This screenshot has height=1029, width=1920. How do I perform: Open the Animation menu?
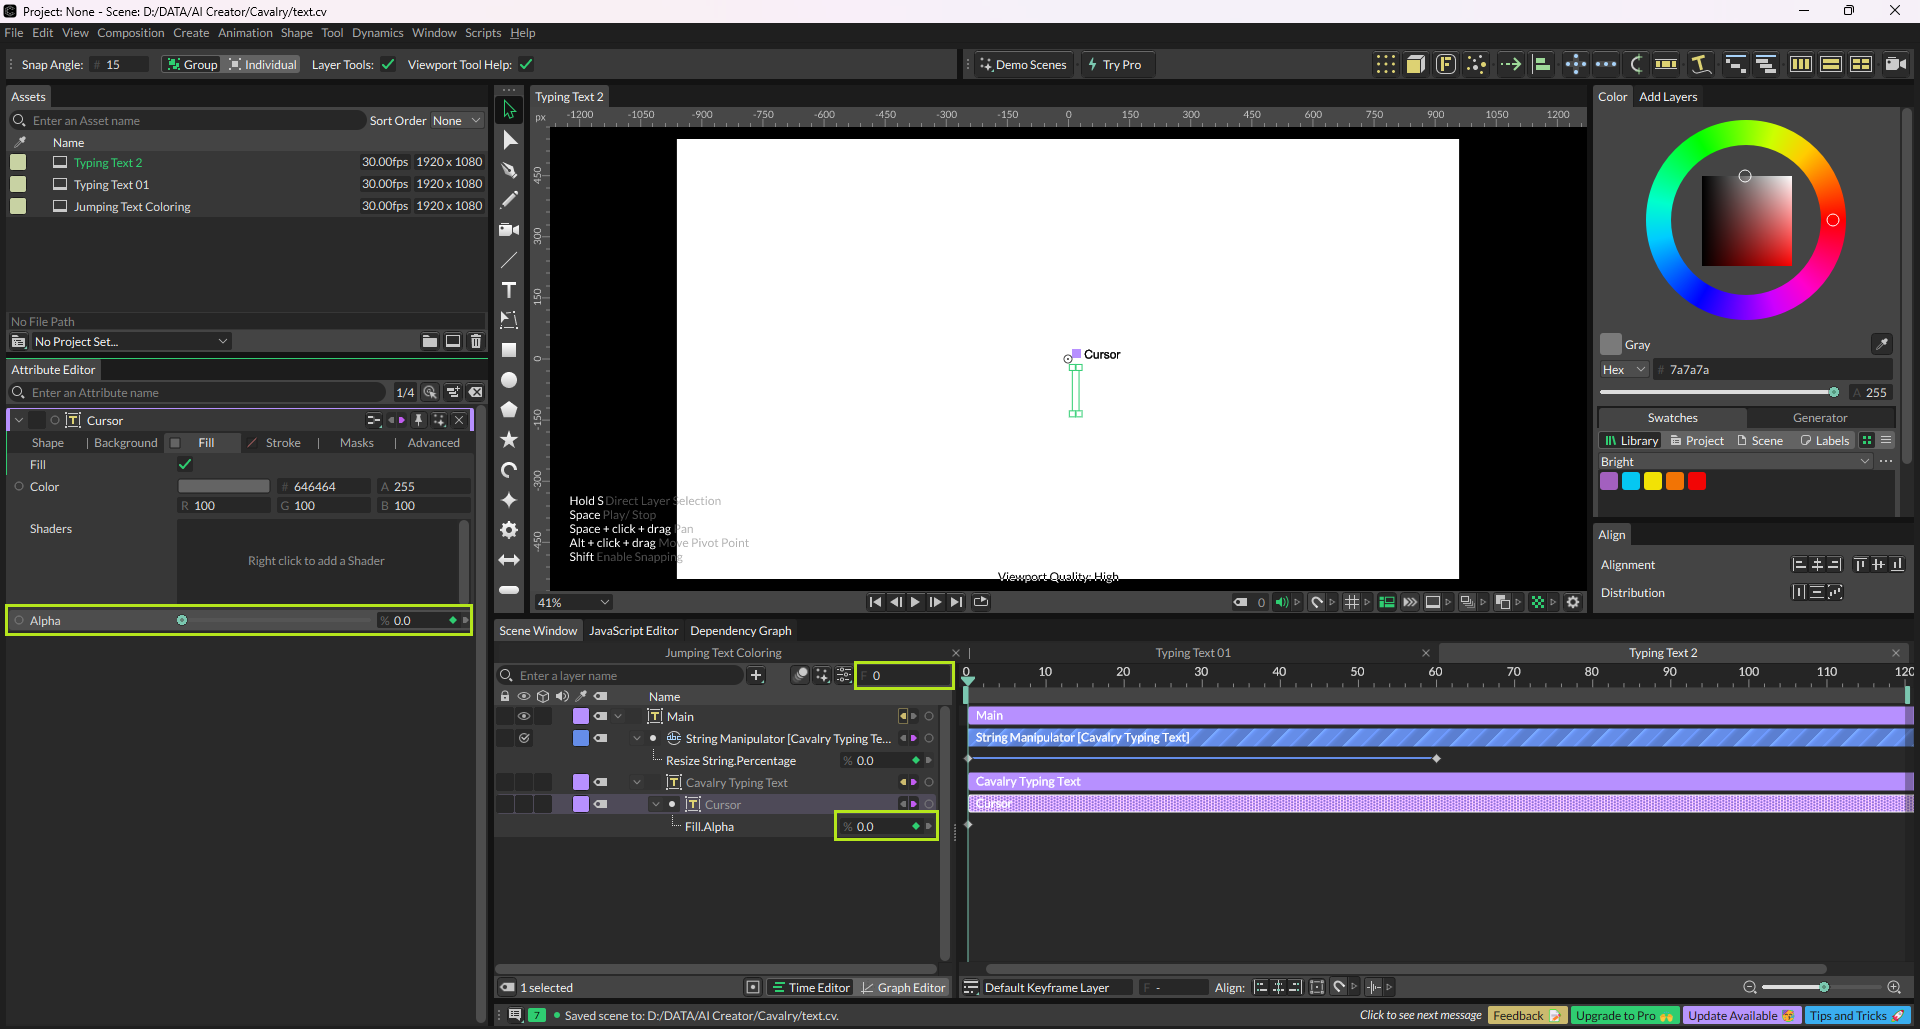click(245, 33)
